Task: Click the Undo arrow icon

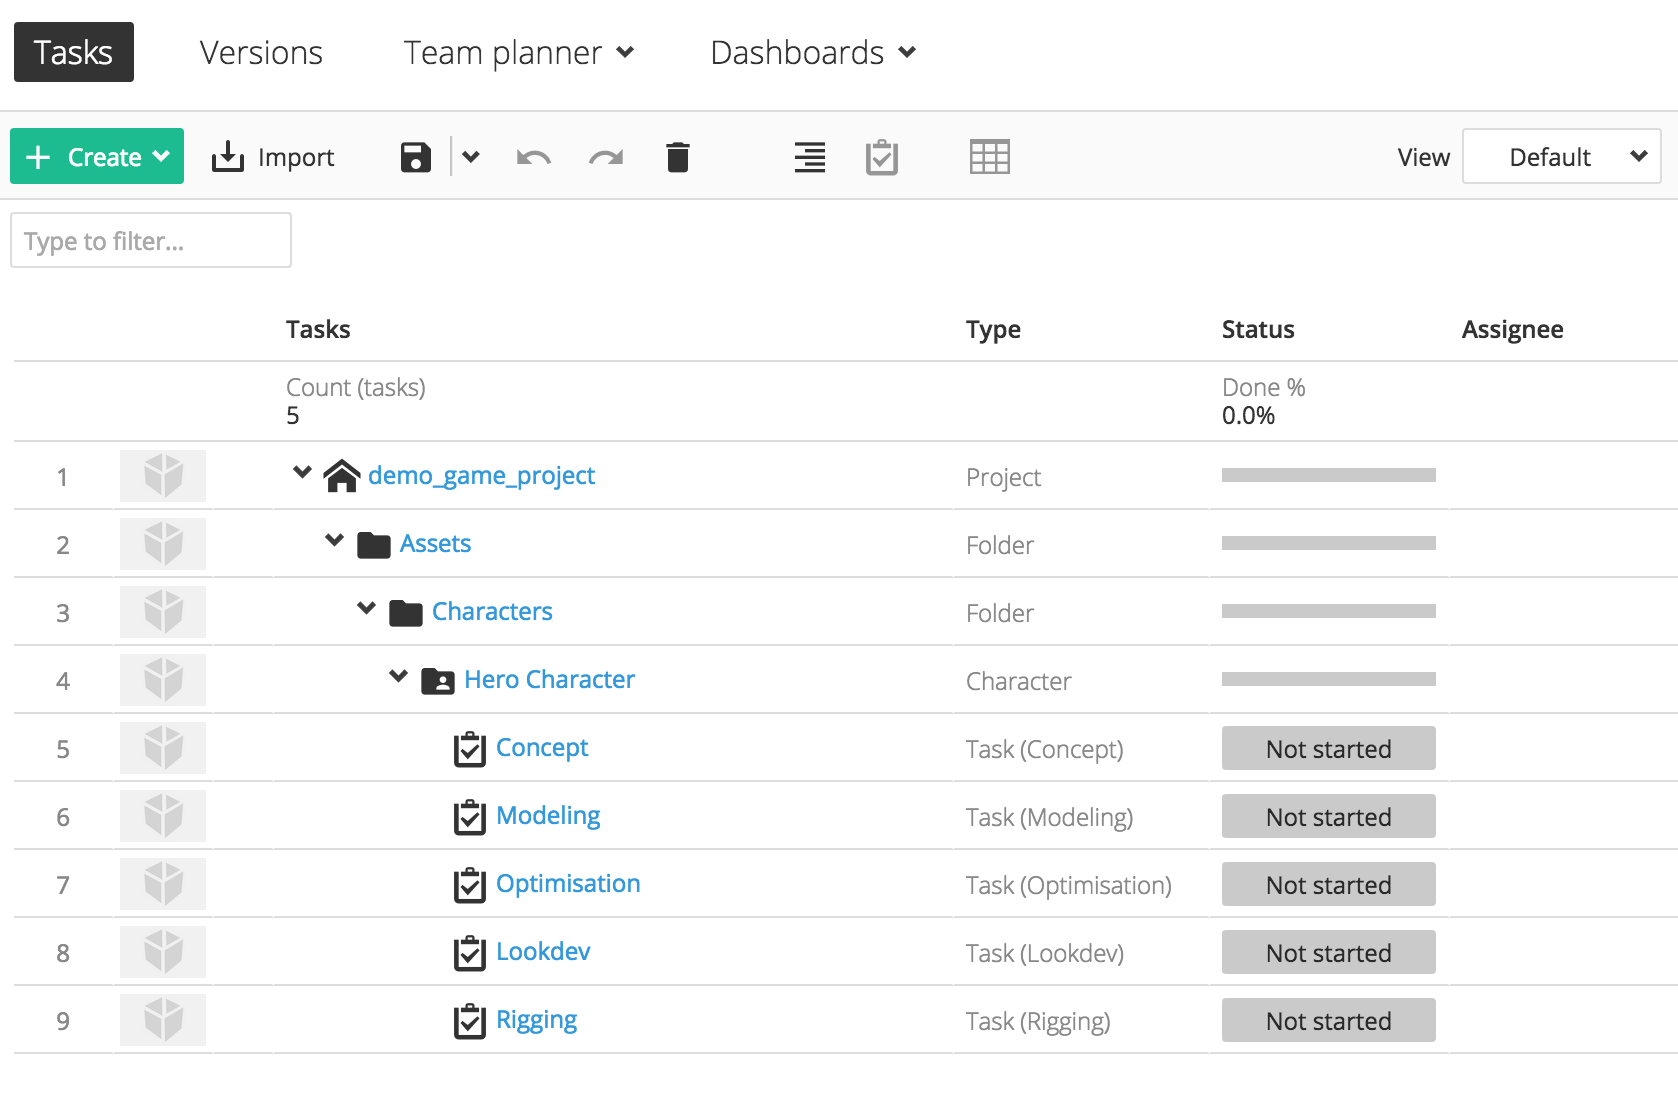Action: coord(533,157)
